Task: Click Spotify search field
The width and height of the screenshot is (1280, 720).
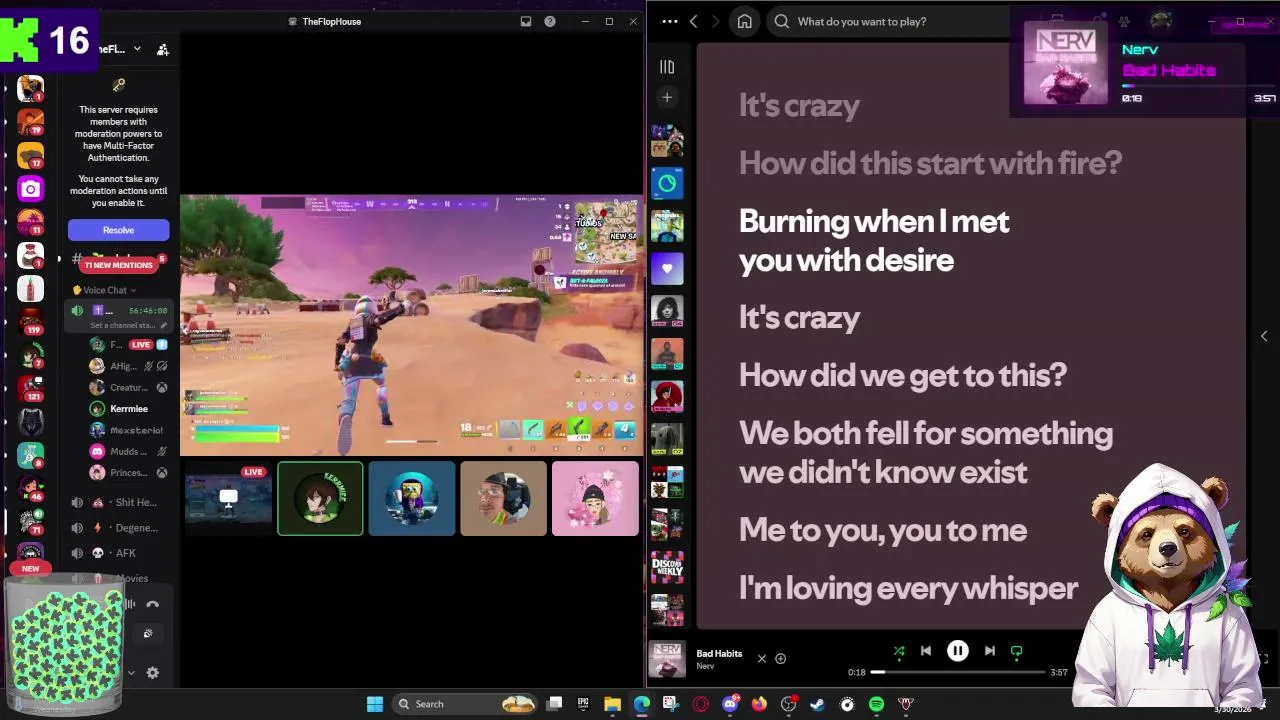Action: [890, 21]
